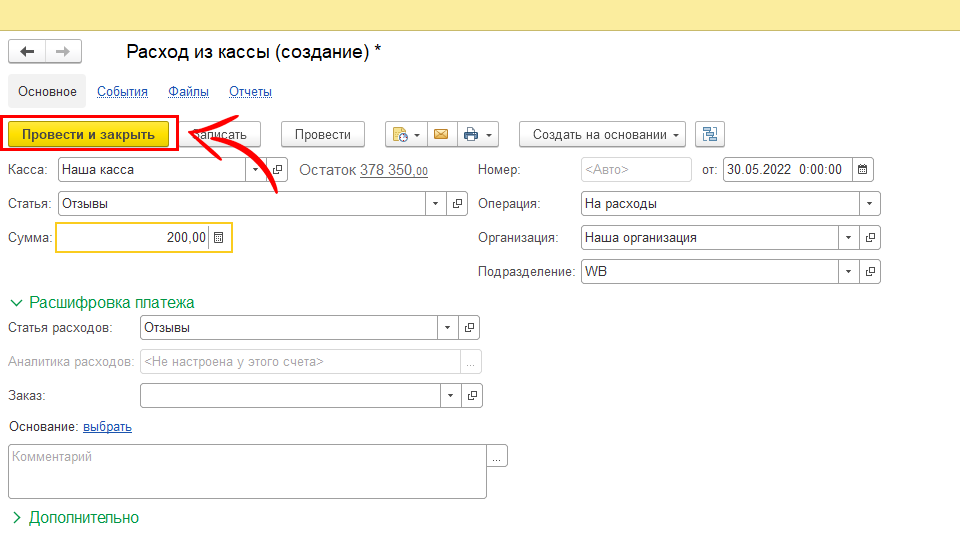Click open icon beside Статья расходов field
The width and height of the screenshot is (960, 540).
point(471,327)
